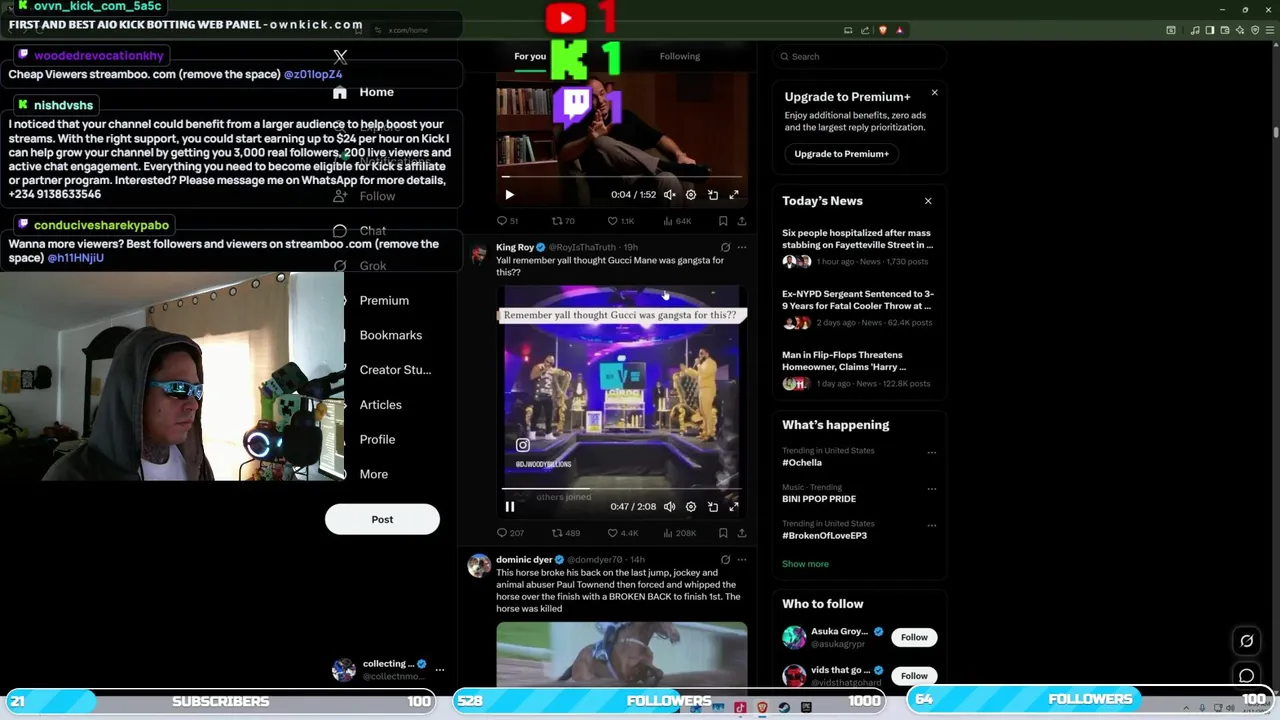Open Creator Studio from the sidebar
This screenshot has height=720, width=1280.
coord(396,370)
